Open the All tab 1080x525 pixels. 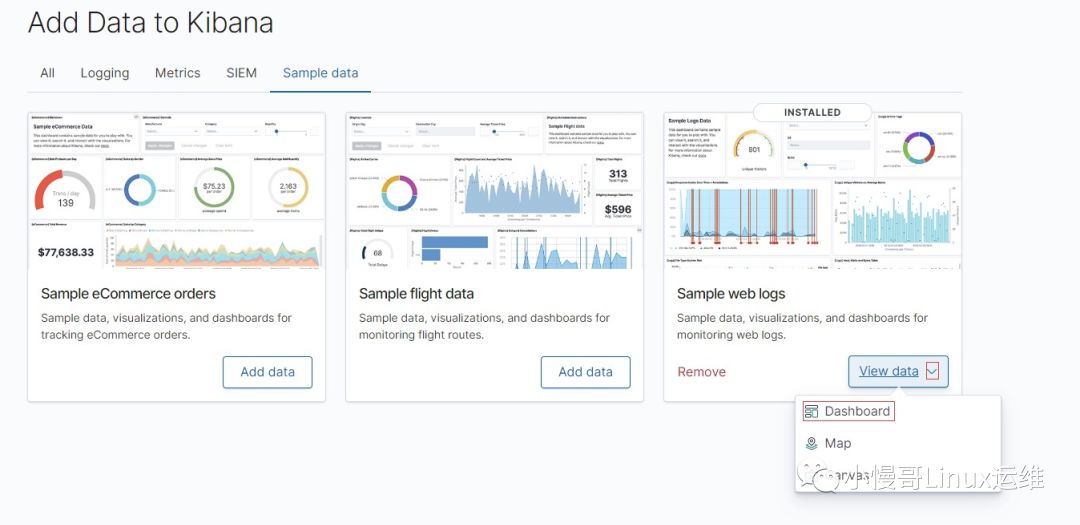pos(47,73)
